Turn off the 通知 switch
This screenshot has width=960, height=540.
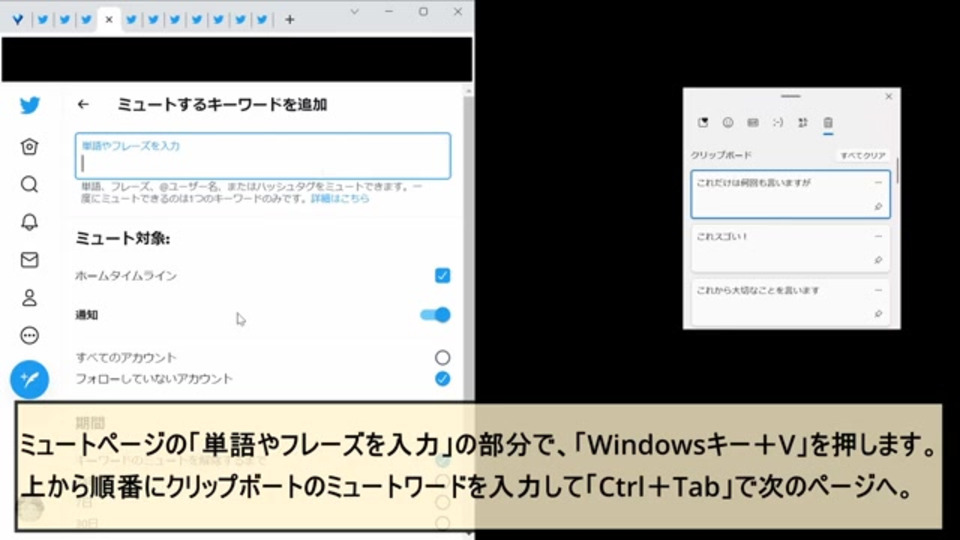[435, 315]
